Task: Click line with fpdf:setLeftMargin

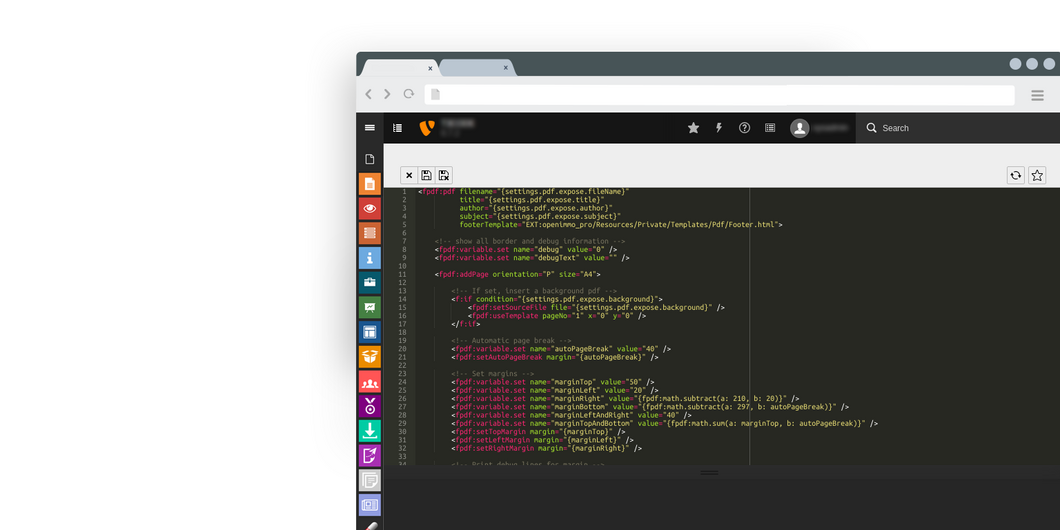Action: tap(543, 440)
